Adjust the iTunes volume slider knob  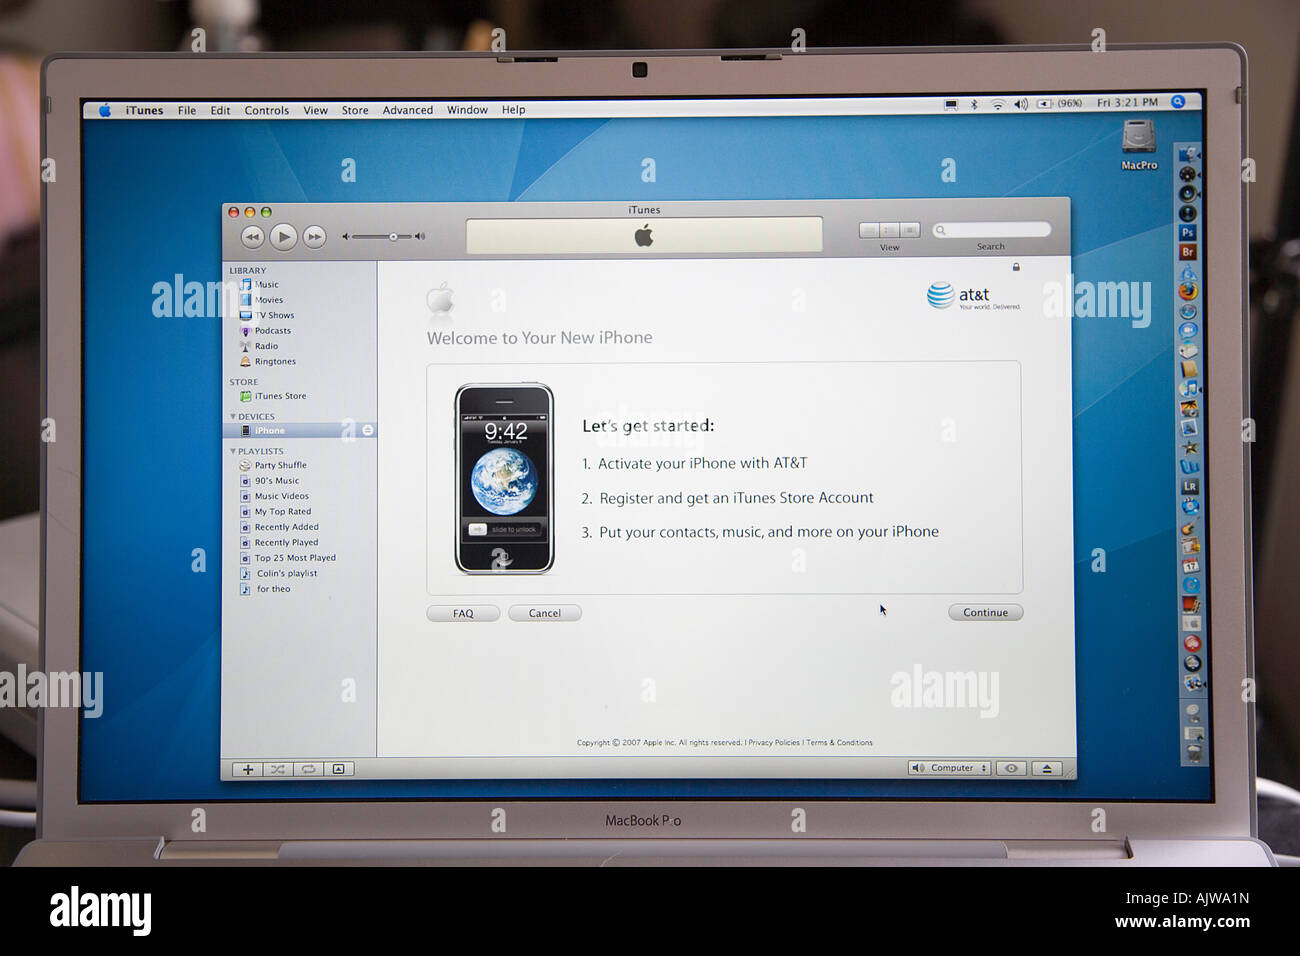pos(393,237)
